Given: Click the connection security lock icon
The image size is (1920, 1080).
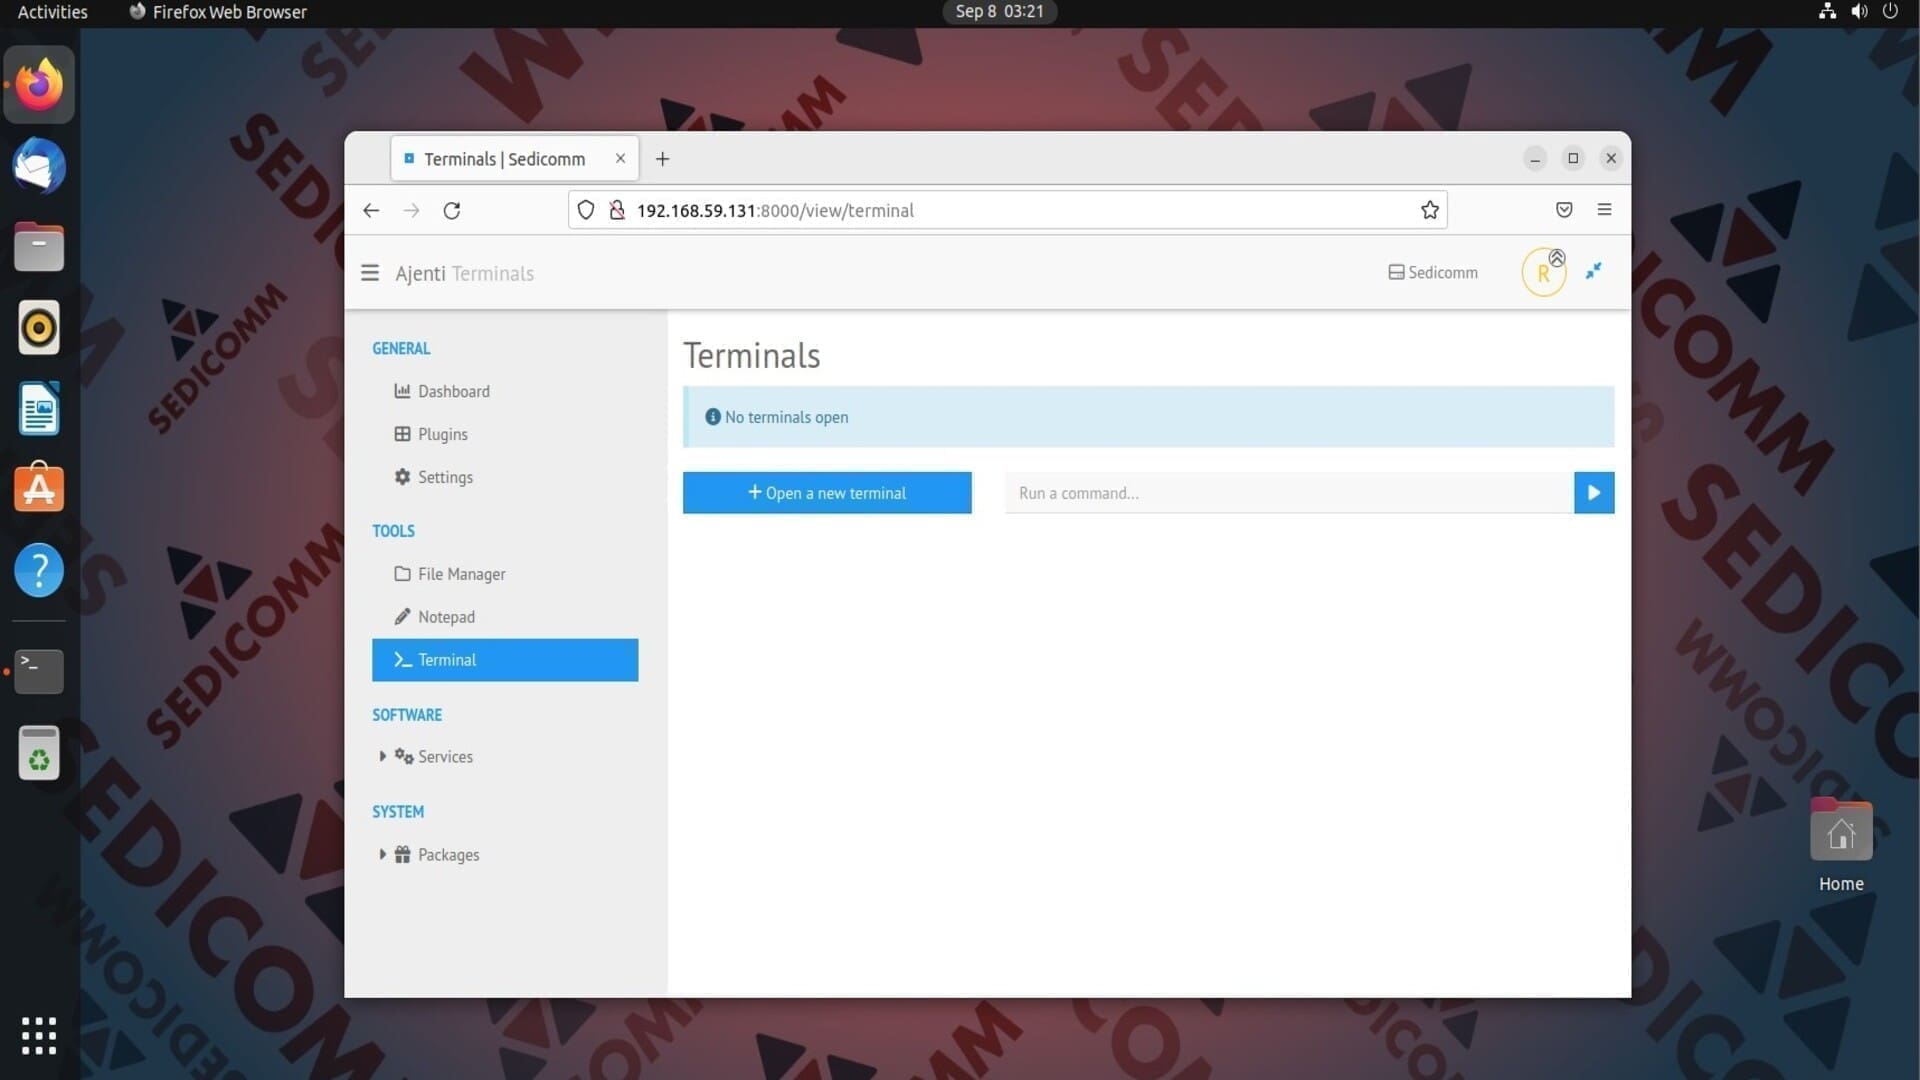Looking at the screenshot, I should 617,210.
